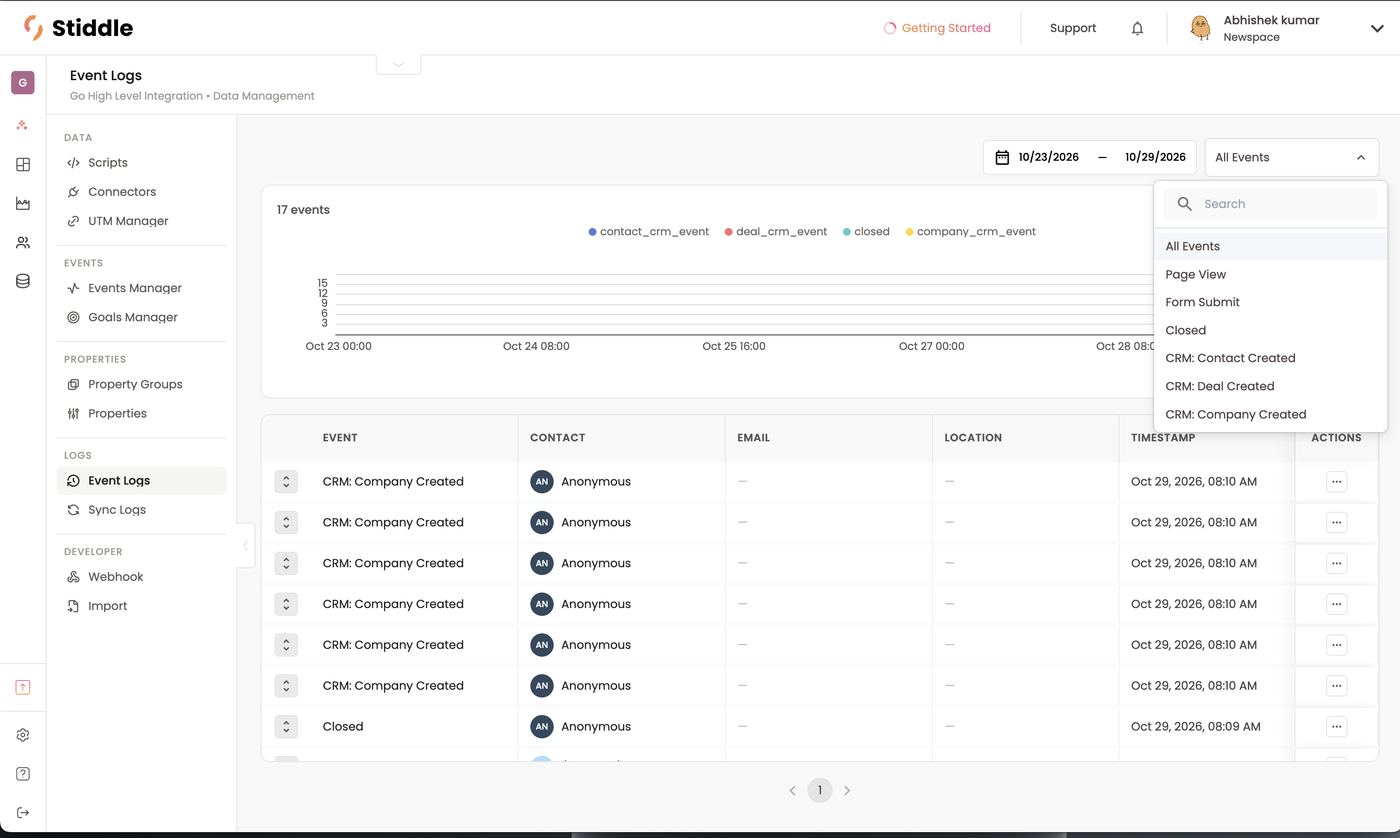Click the Stiddle logo
1400x838 pixels.
(78, 28)
